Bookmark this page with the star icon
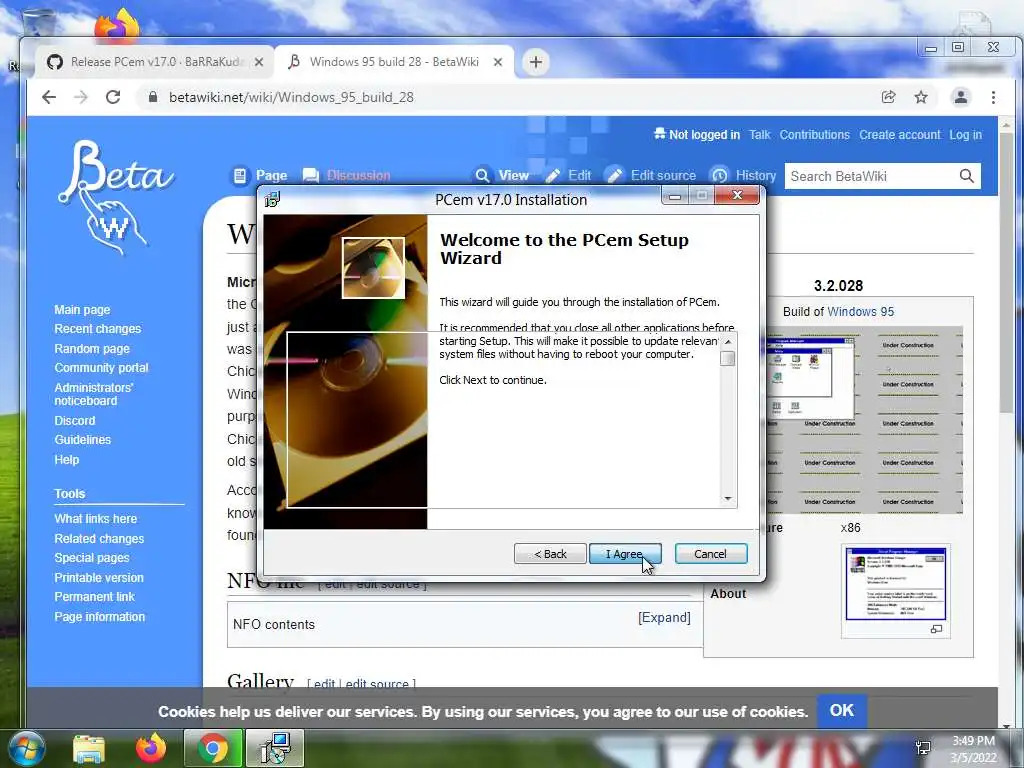This screenshot has width=1024, height=768. [x=921, y=97]
